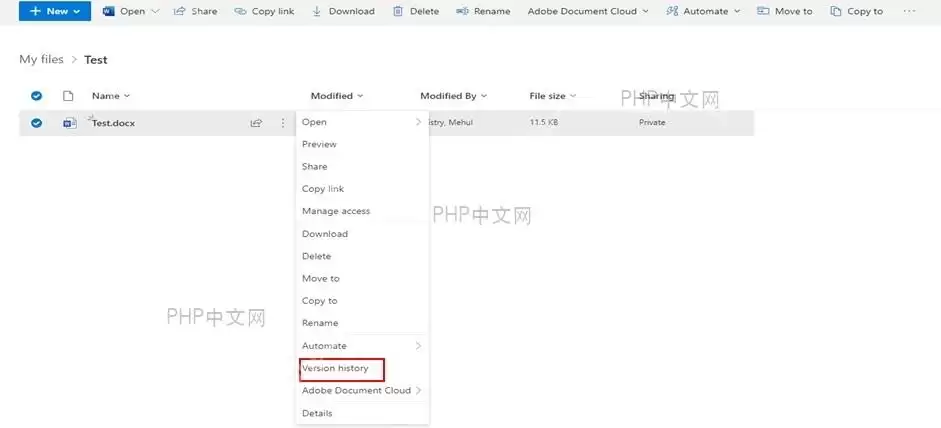The width and height of the screenshot is (941, 428).
Task: Click the Word document icon for Test.docx
Action: click(x=70, y=123)
